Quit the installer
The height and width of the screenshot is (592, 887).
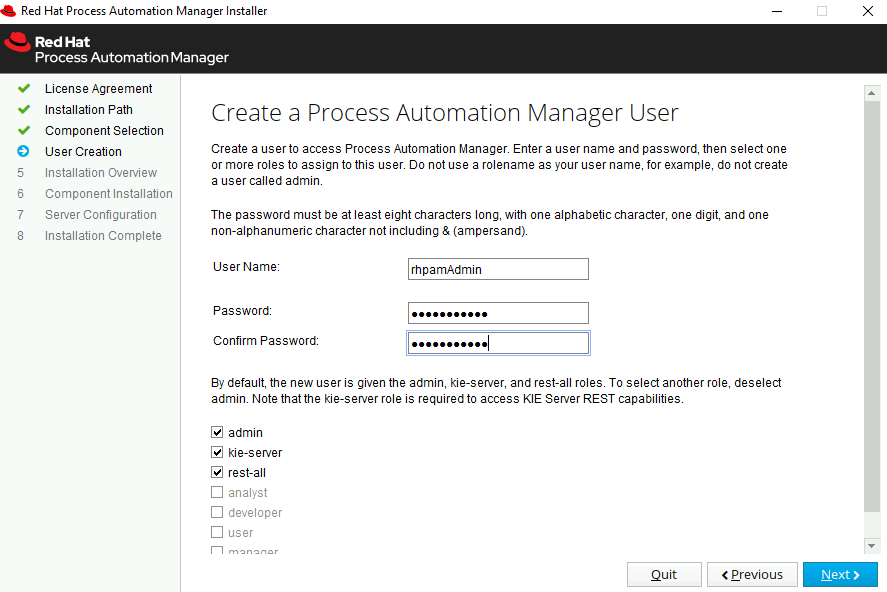coord(664,574)
